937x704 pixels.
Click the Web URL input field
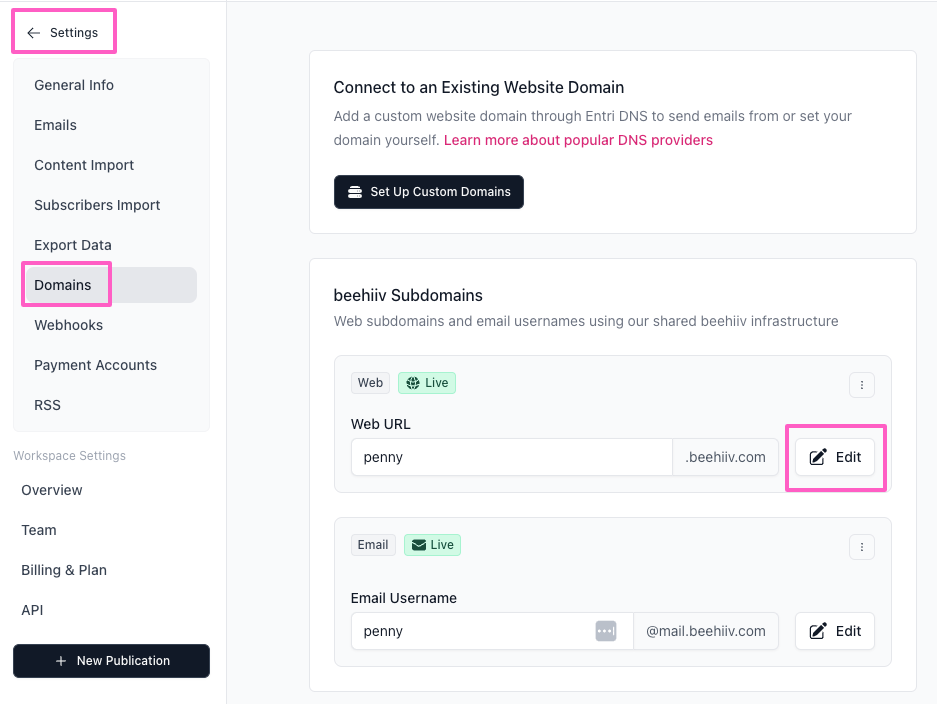pyautogui.click(x=510, y=457)
